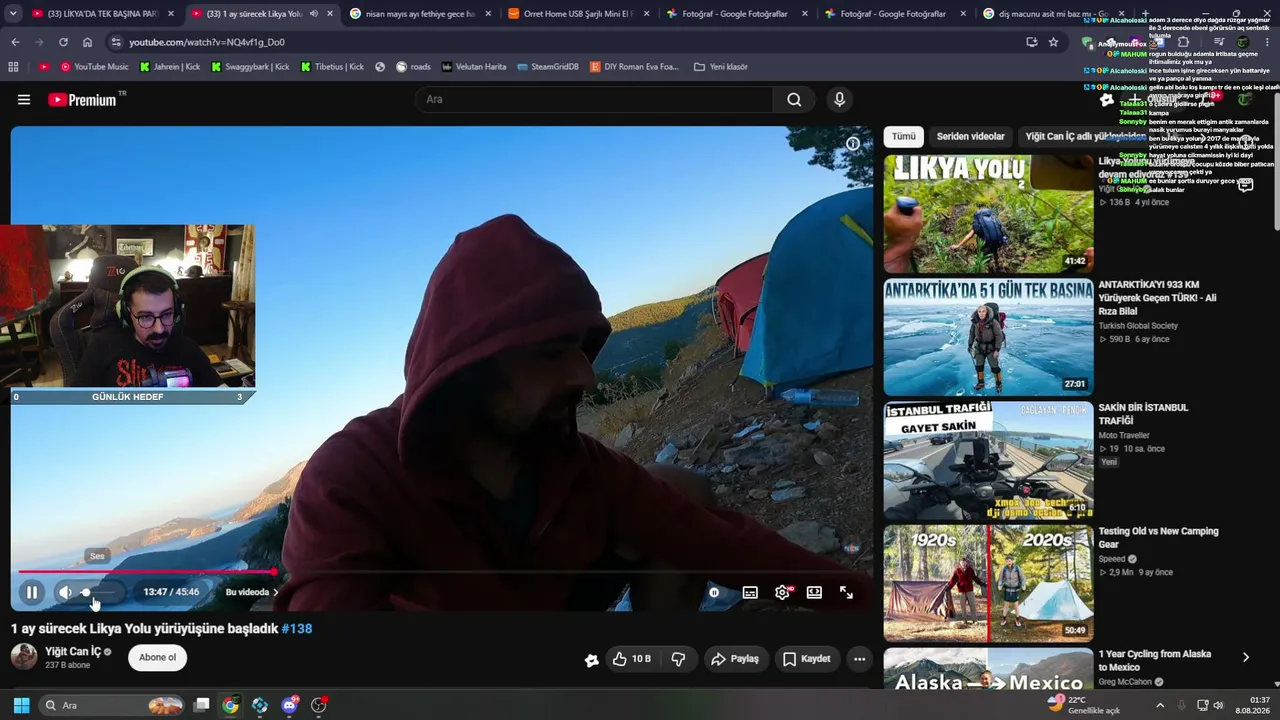Pause the video with the player button
The height and width of the screenshot is (720, 1280).
coord(32,592)
